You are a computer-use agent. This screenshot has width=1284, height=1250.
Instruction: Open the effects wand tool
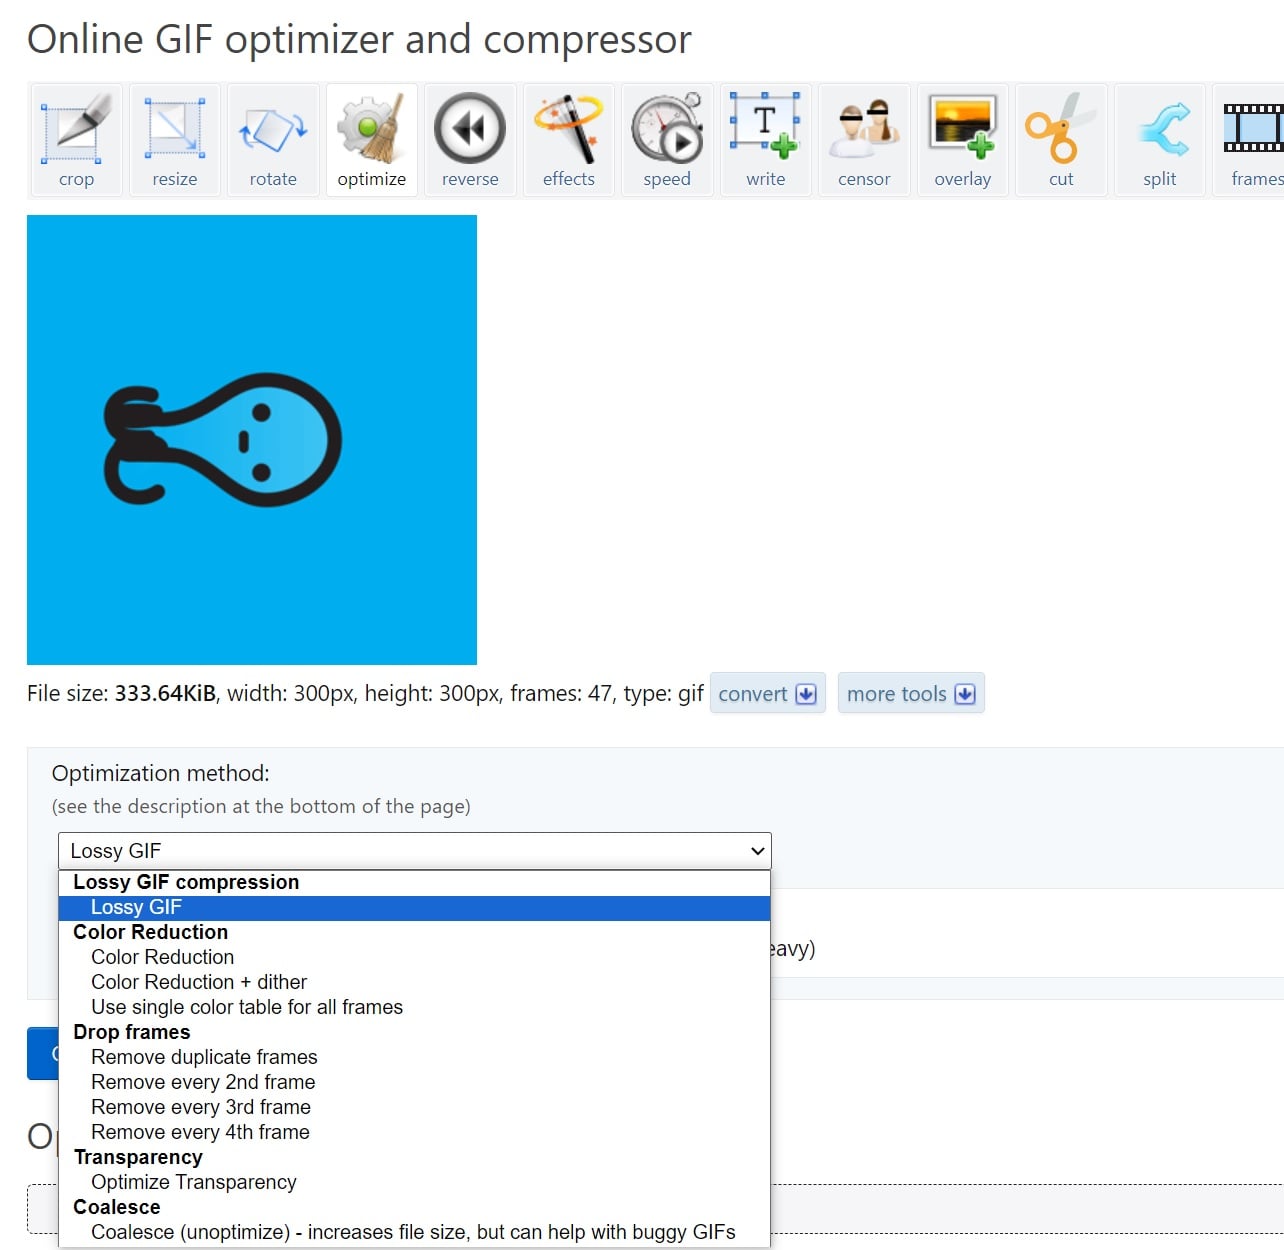569,141
